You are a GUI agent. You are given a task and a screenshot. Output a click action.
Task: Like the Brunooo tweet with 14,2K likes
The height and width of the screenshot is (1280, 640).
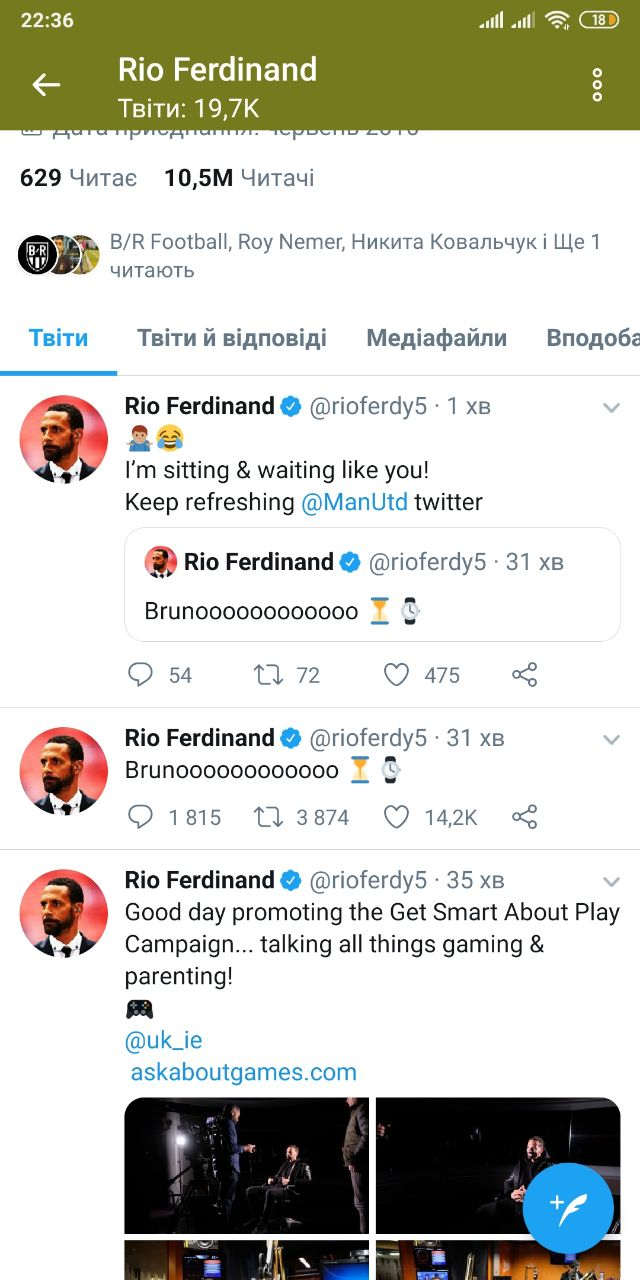[x=397, y=817]
